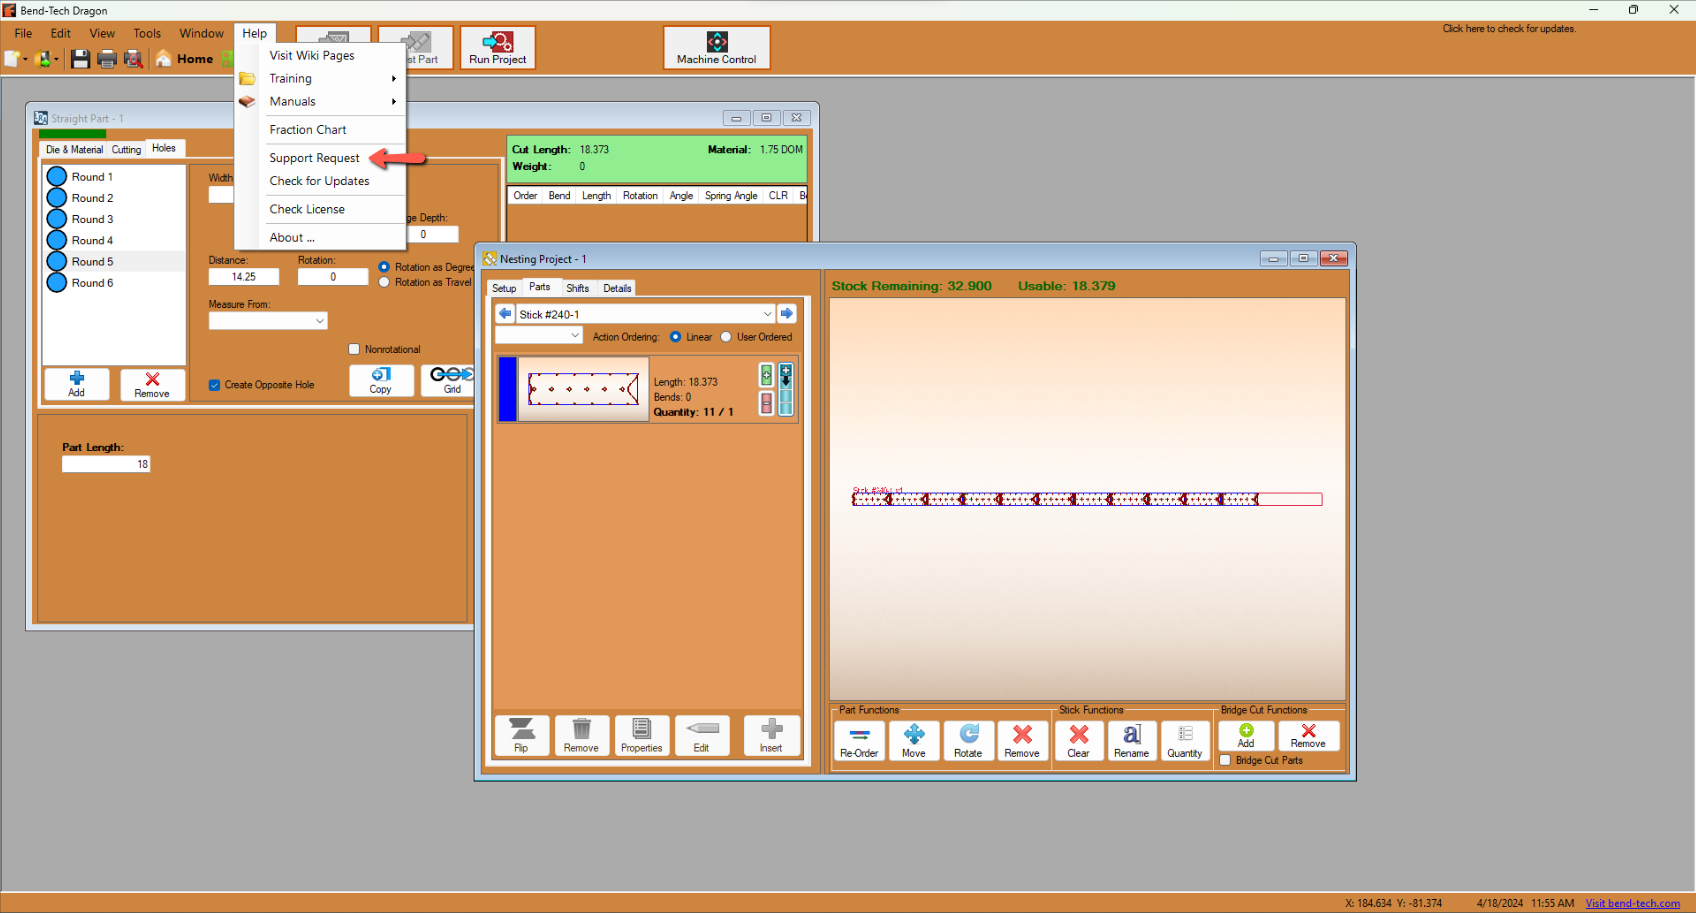The height and width of the screenshot is (913, 1696).
Task: Open the Tools menu
Action: click(147, 33)
